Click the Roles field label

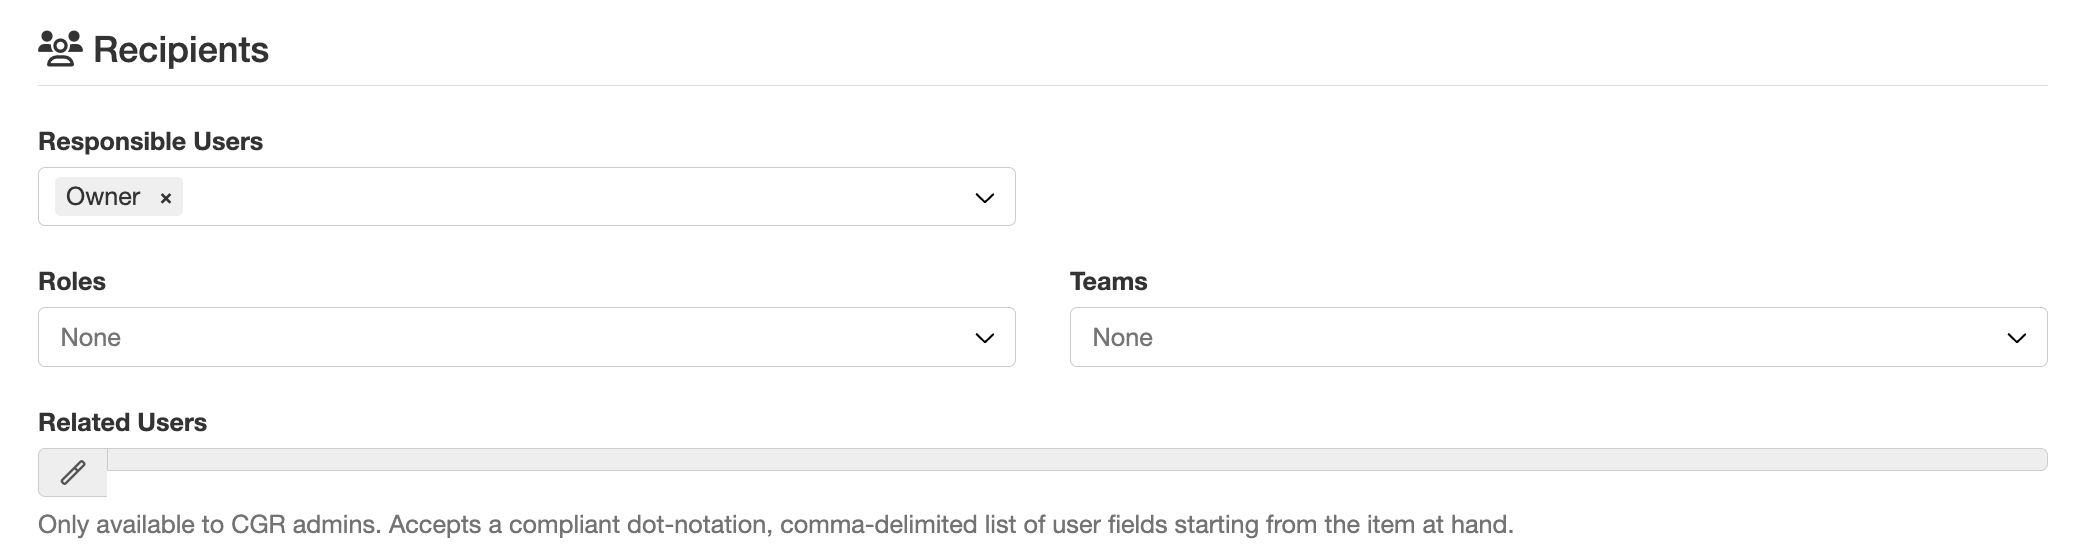click(72, 282)
